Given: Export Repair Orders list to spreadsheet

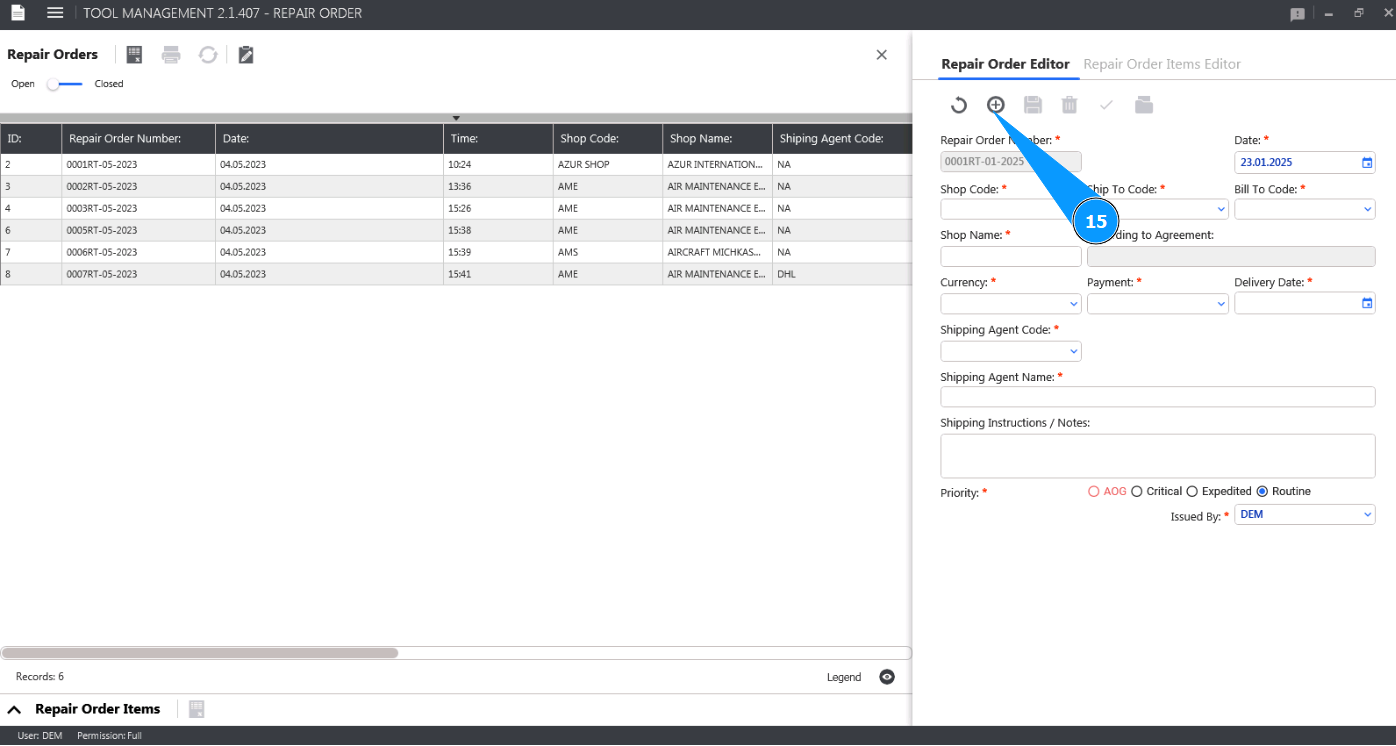Looking at the screenshot, I should 135,55.
